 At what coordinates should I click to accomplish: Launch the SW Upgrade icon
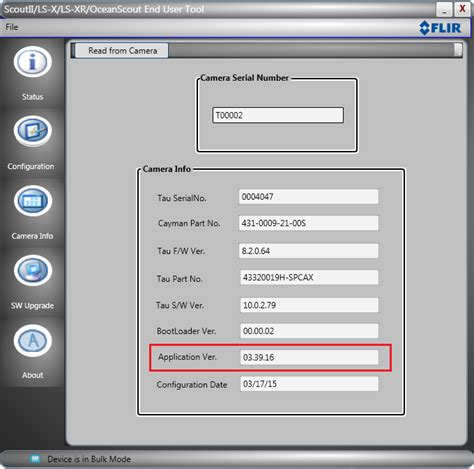pos(33,271)
